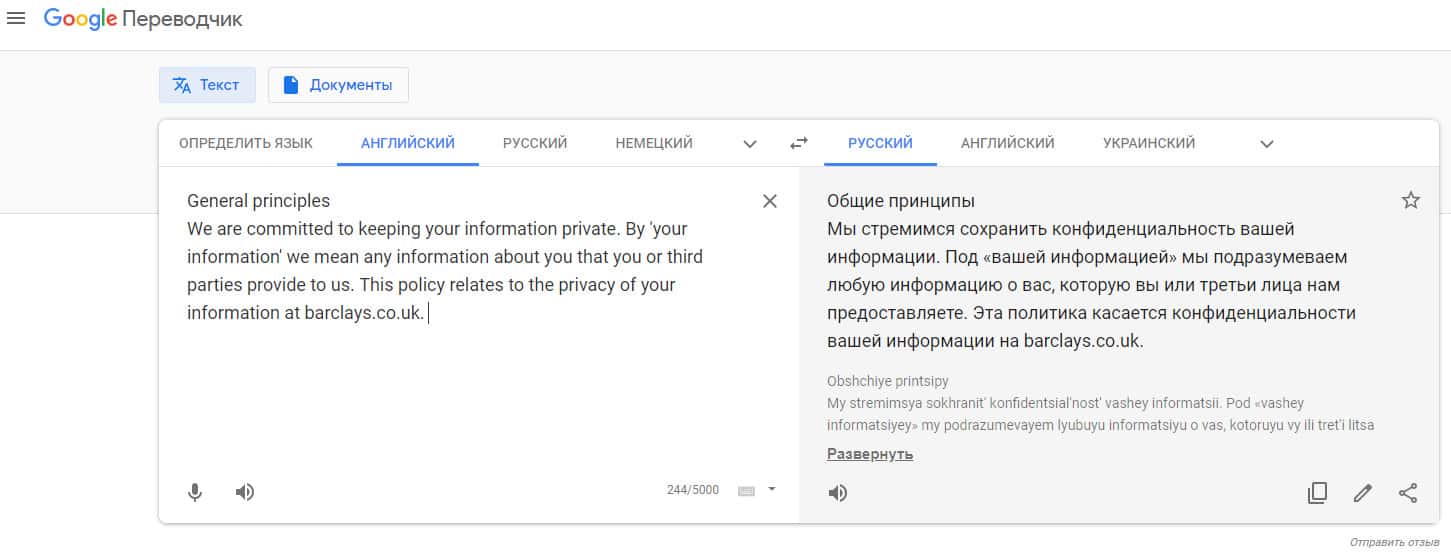
Task: Click Развернуть to expand transliteration
Action: (x=870, y=454)
